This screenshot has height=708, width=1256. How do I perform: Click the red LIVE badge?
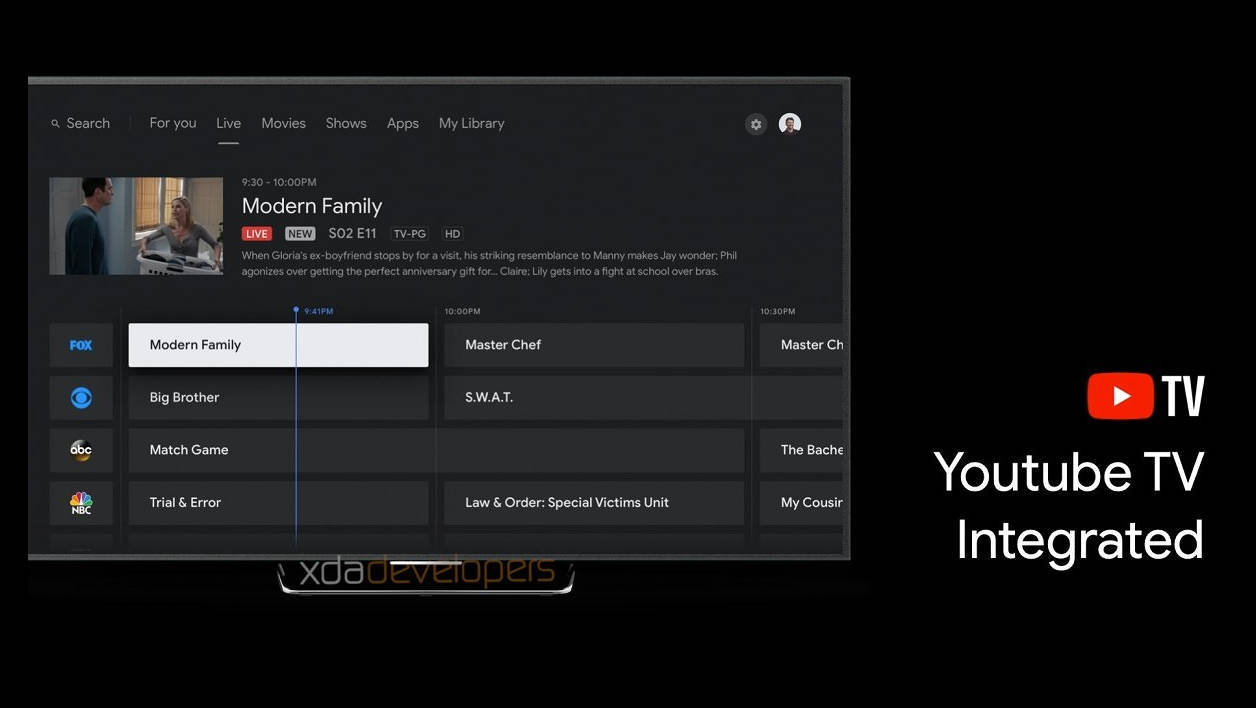(257, 234)
